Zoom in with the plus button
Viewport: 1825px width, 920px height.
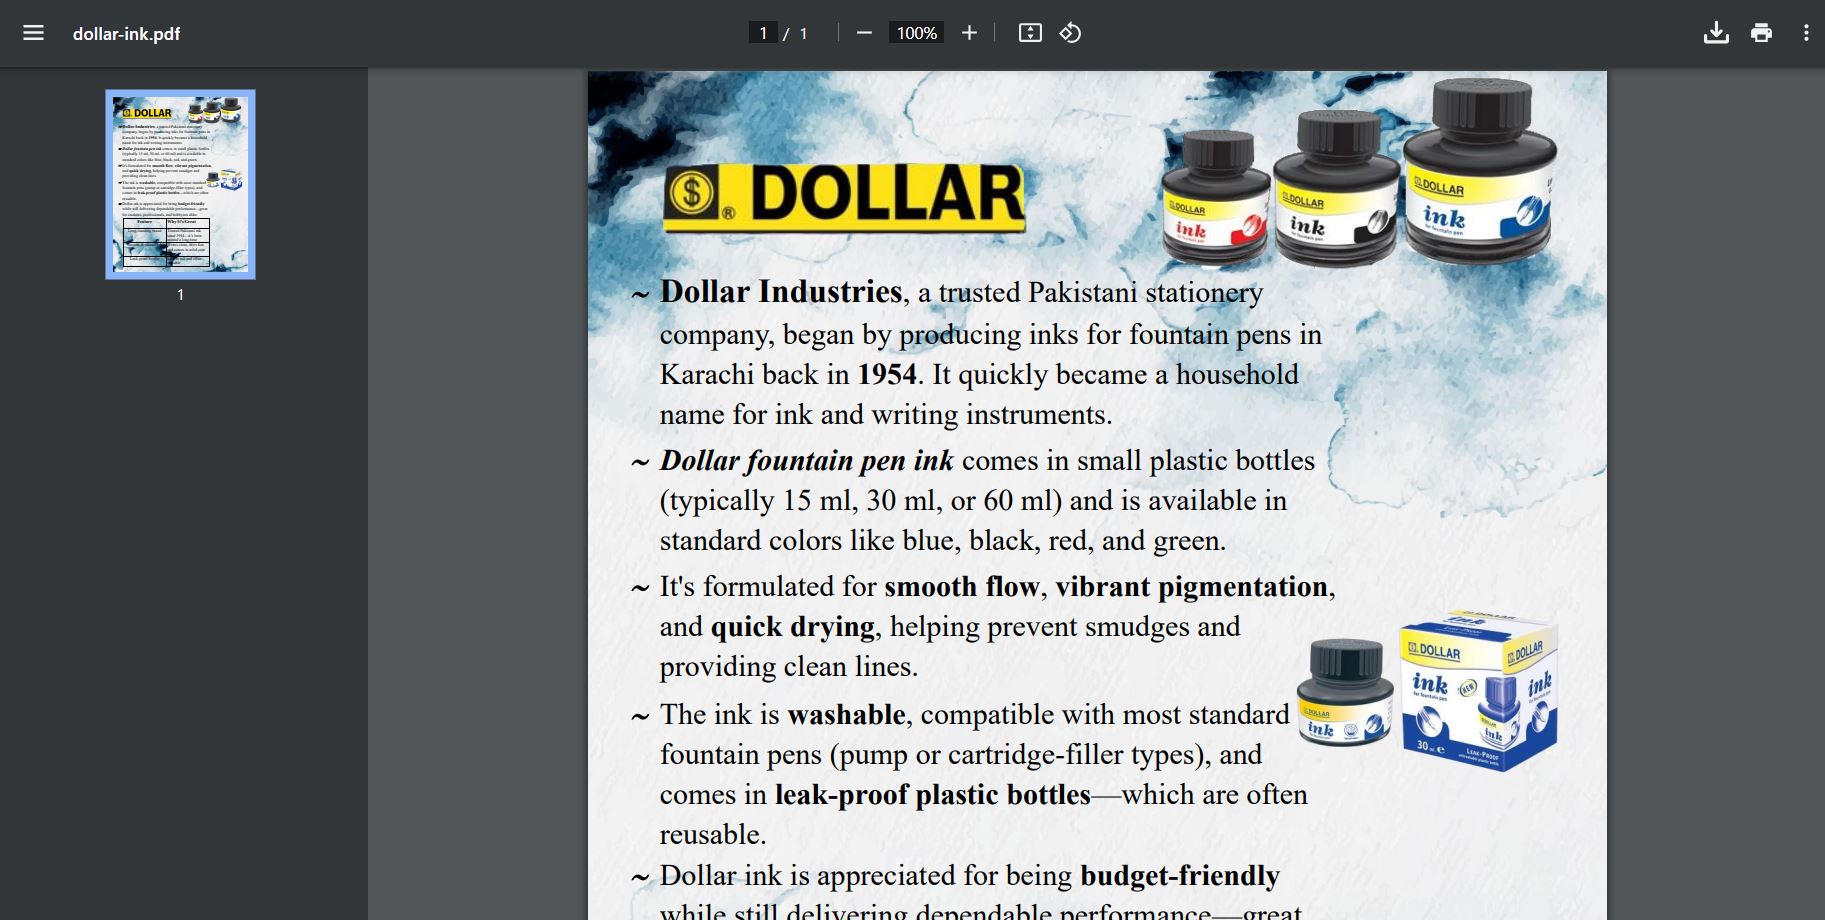point(969,33)
